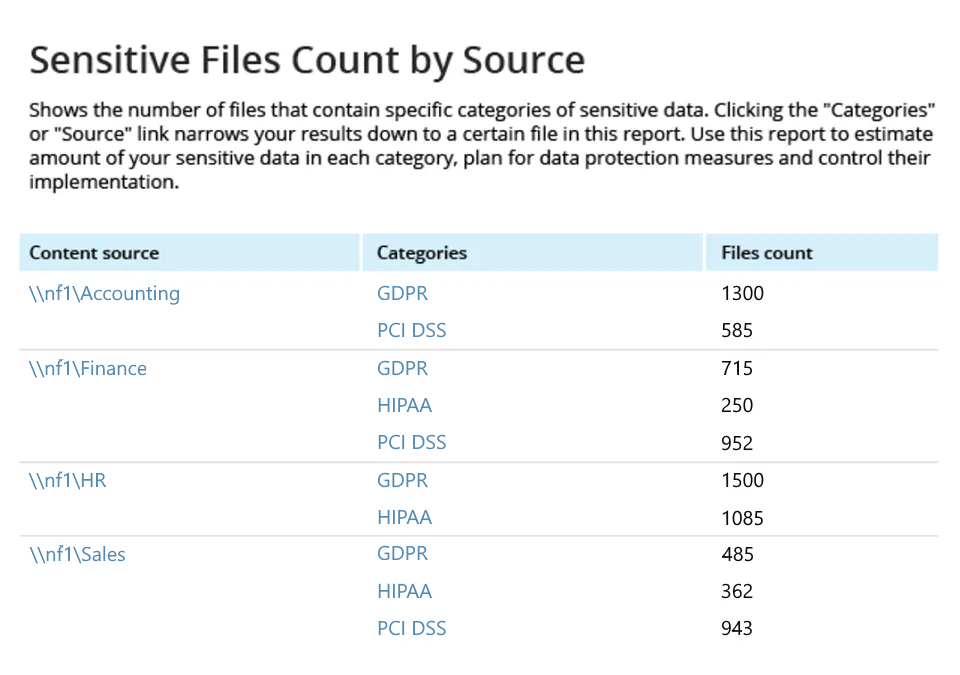Viewport: 960px width, 675px height.
Task: Click the GDPR link for HR
Action: pyautogui.click(x=402, y=480)
